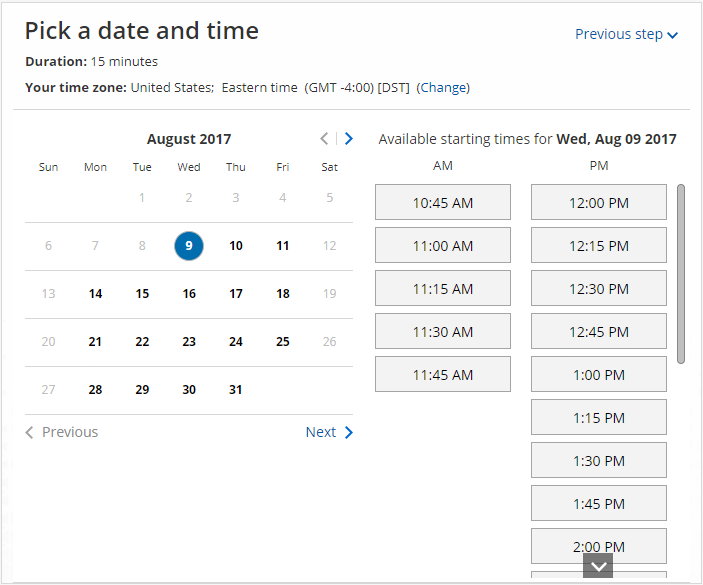Expand the Previous step dropdown
Image resolution: width=703 pixels, height=585 pixels.
627,34
